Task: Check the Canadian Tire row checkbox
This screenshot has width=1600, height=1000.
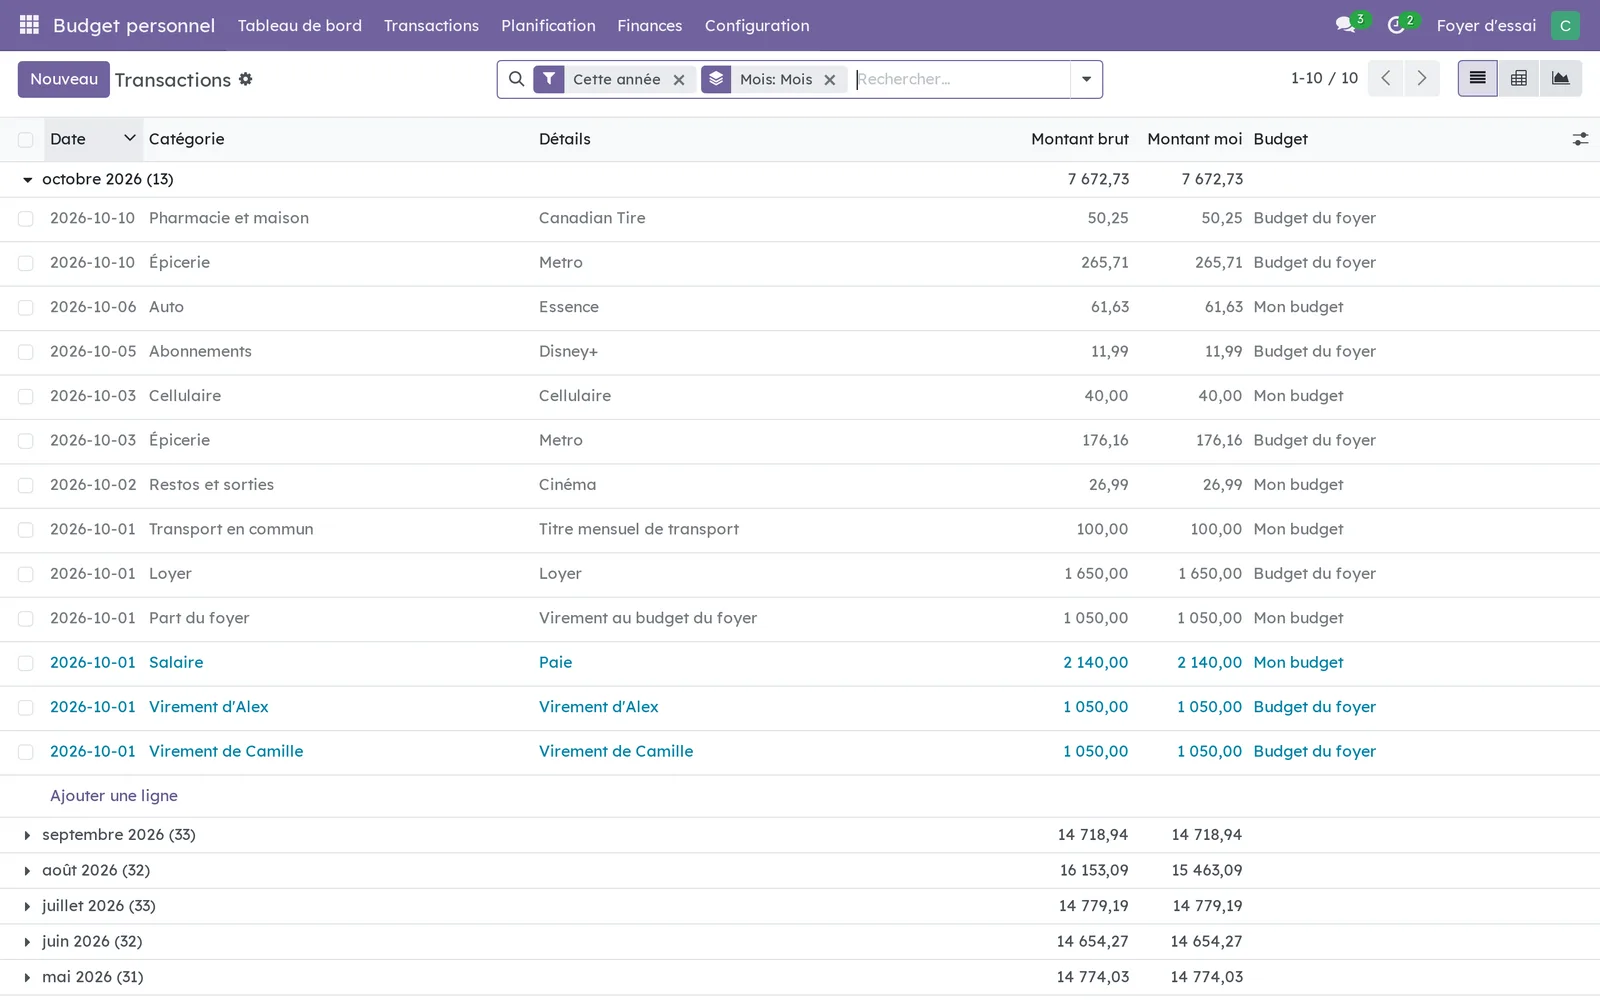Action: point(26,219)
